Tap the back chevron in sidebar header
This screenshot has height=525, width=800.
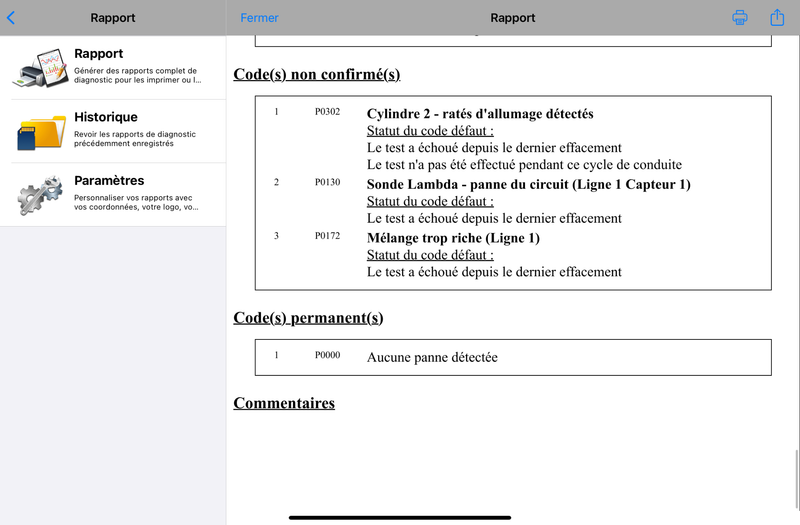pos(11,18)
